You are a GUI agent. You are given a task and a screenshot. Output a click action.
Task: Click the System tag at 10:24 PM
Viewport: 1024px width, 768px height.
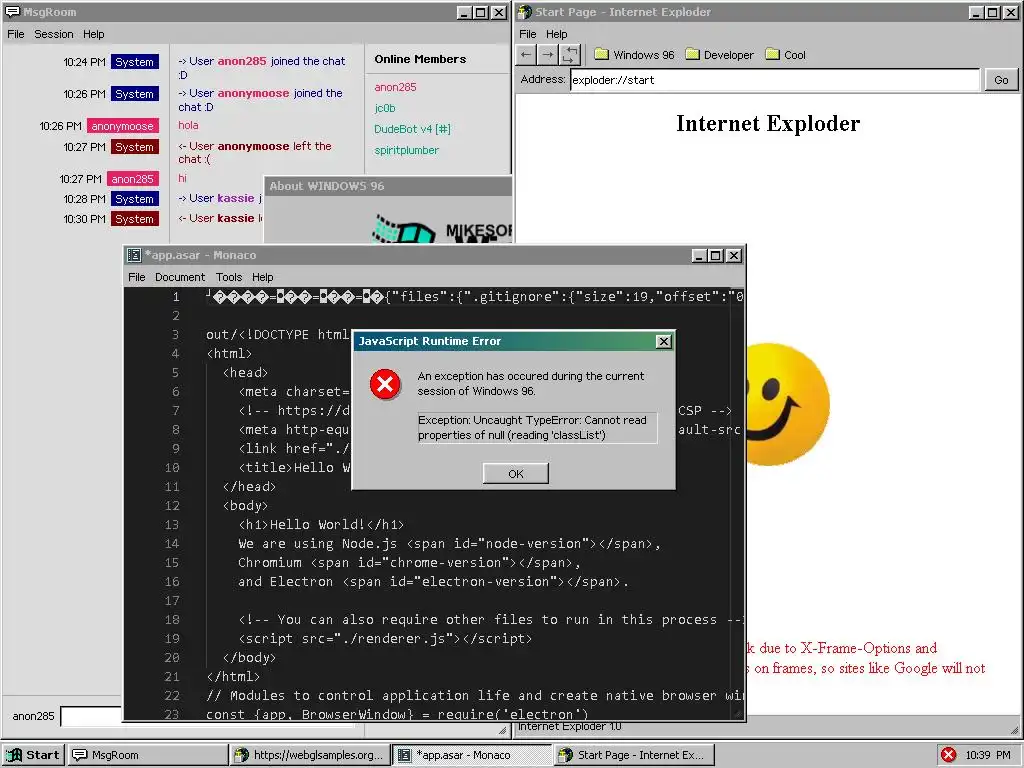coord(135,62)
